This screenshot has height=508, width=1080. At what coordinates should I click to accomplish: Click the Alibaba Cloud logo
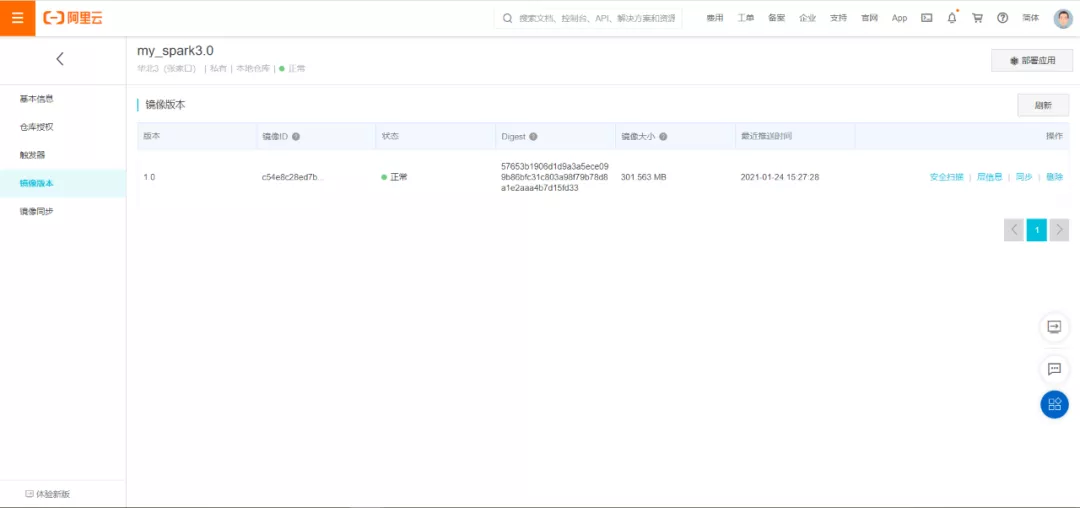tap(73, 18)
